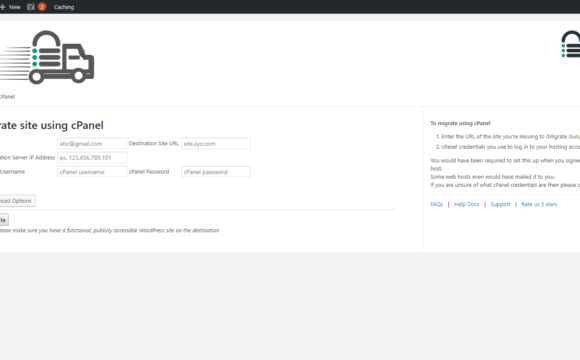Open the Caching admin bar menu
The image size is (580, 360).
tap(64, 7)
